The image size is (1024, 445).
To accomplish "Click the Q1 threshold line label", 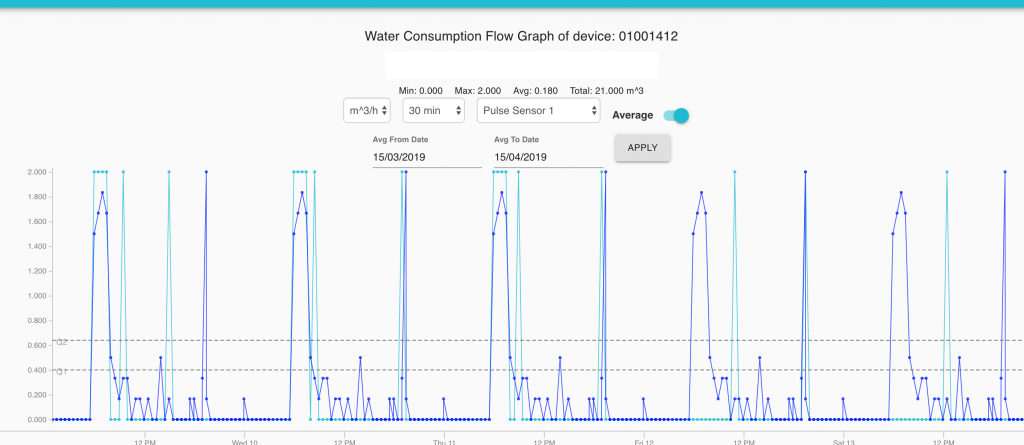I will pyautogui.click(x=61, y=371).
